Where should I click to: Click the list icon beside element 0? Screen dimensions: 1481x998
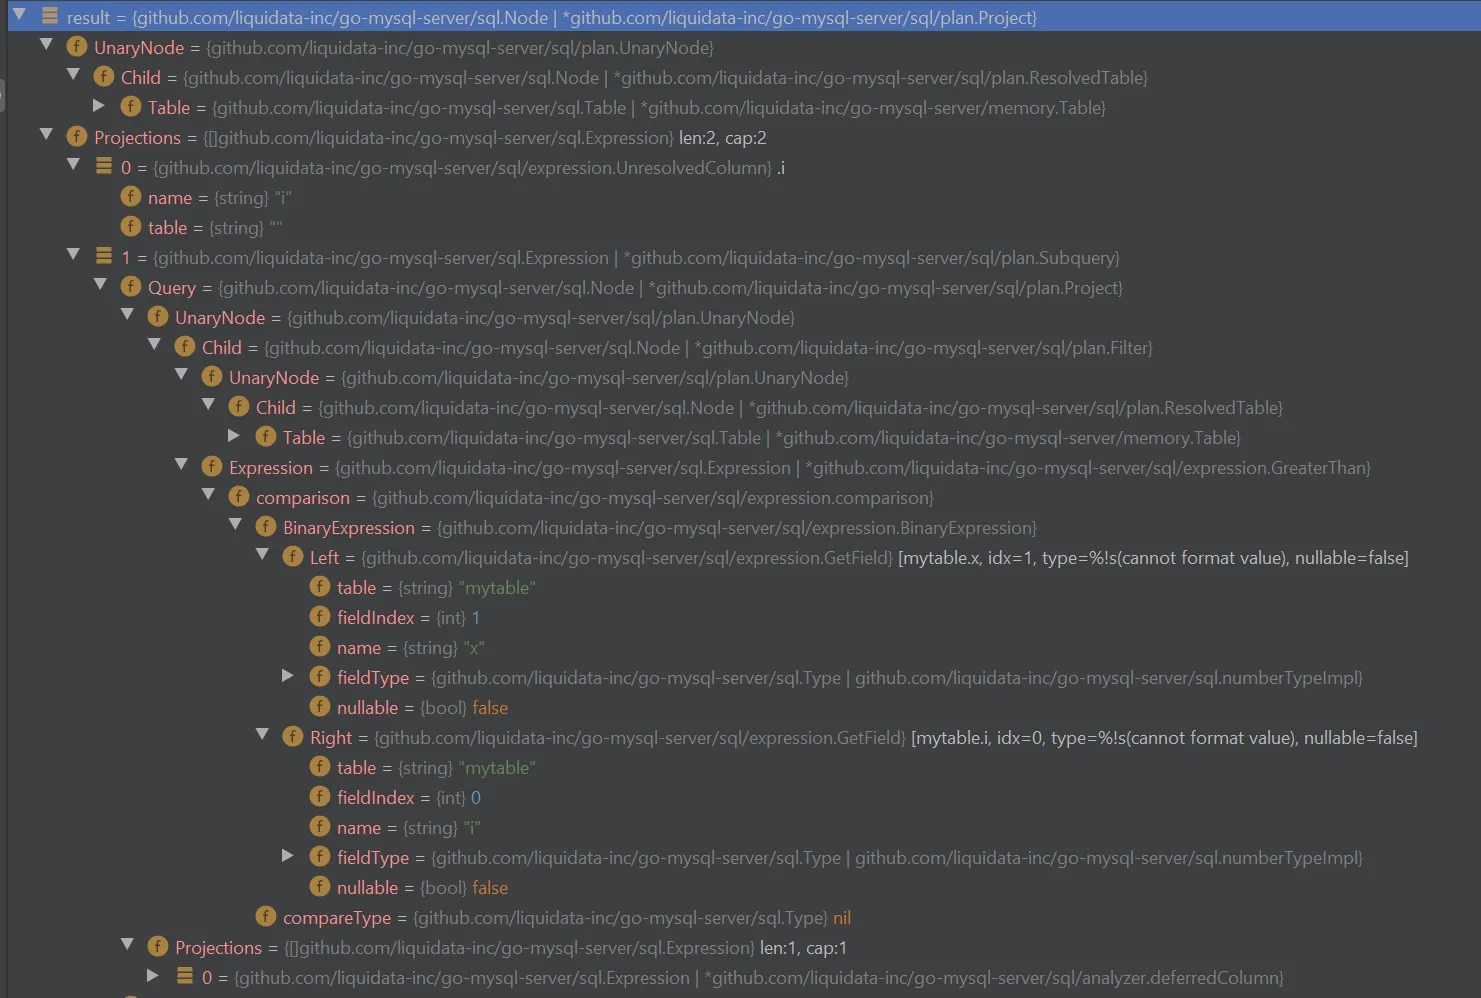point(104,167)
